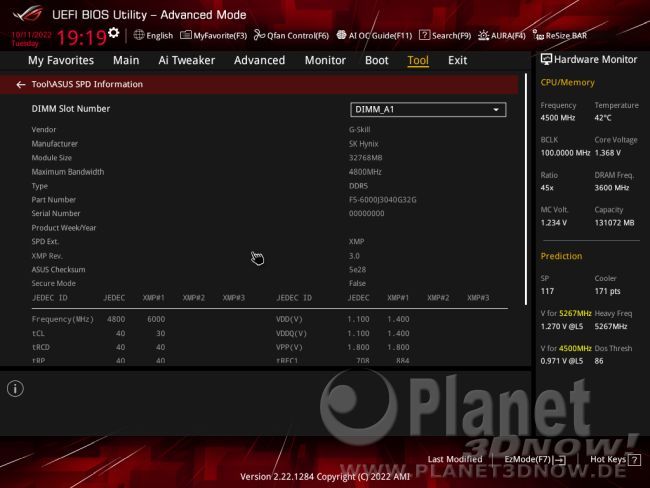Viewport: 650px width, 488px height.
Task: Click Cooler value 171 pts
Action: tap(607, 291)
